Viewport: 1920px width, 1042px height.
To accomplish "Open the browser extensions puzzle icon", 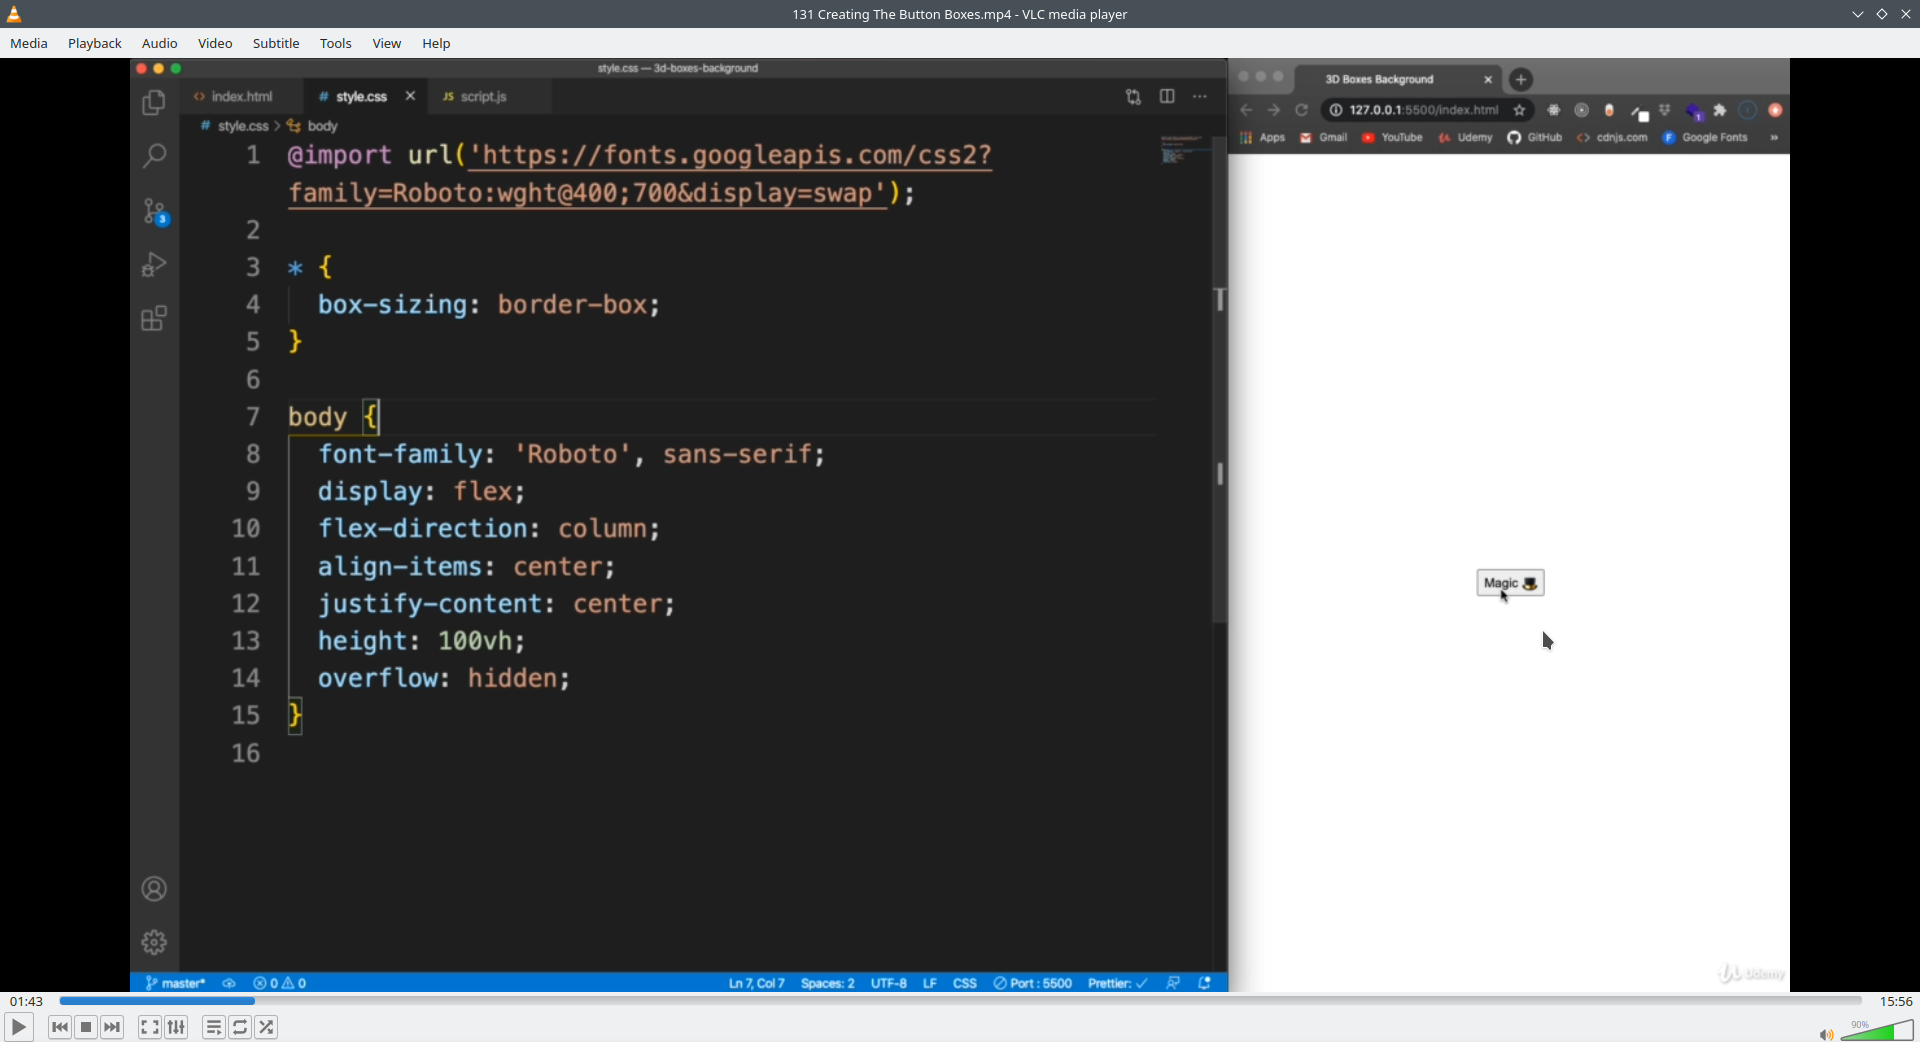I will pos(1720,110).
